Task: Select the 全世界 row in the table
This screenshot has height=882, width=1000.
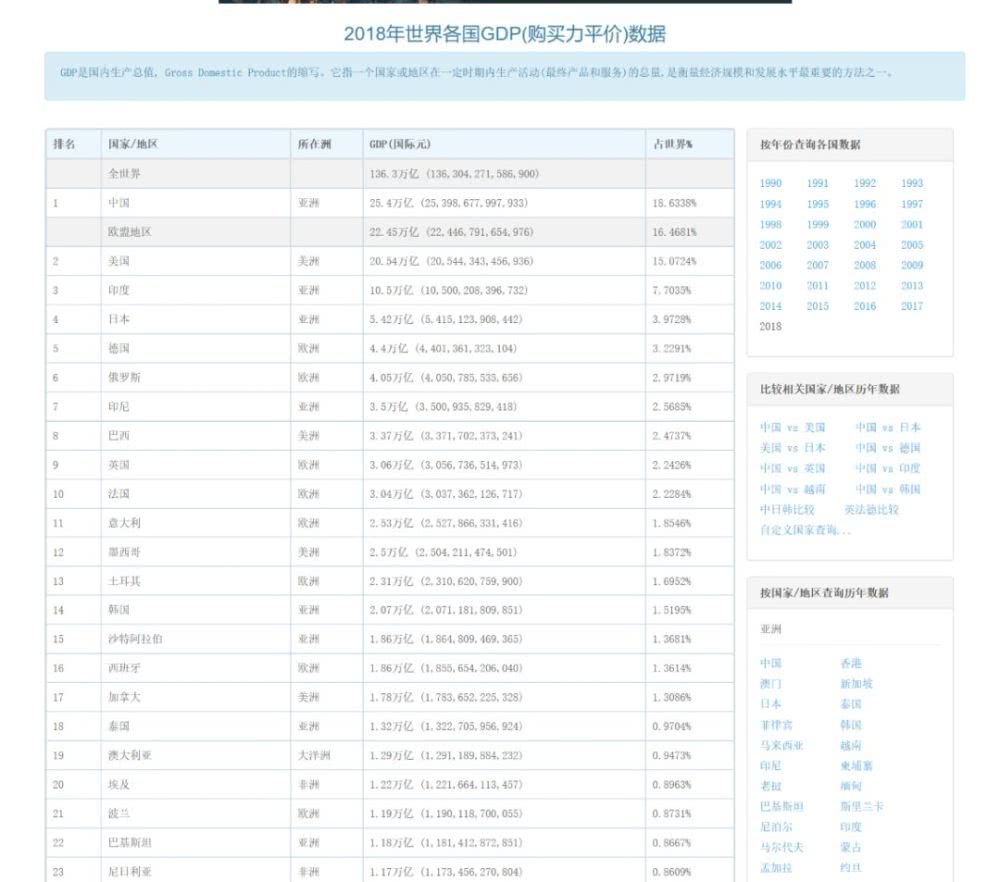Action: (x=390, y=173)
